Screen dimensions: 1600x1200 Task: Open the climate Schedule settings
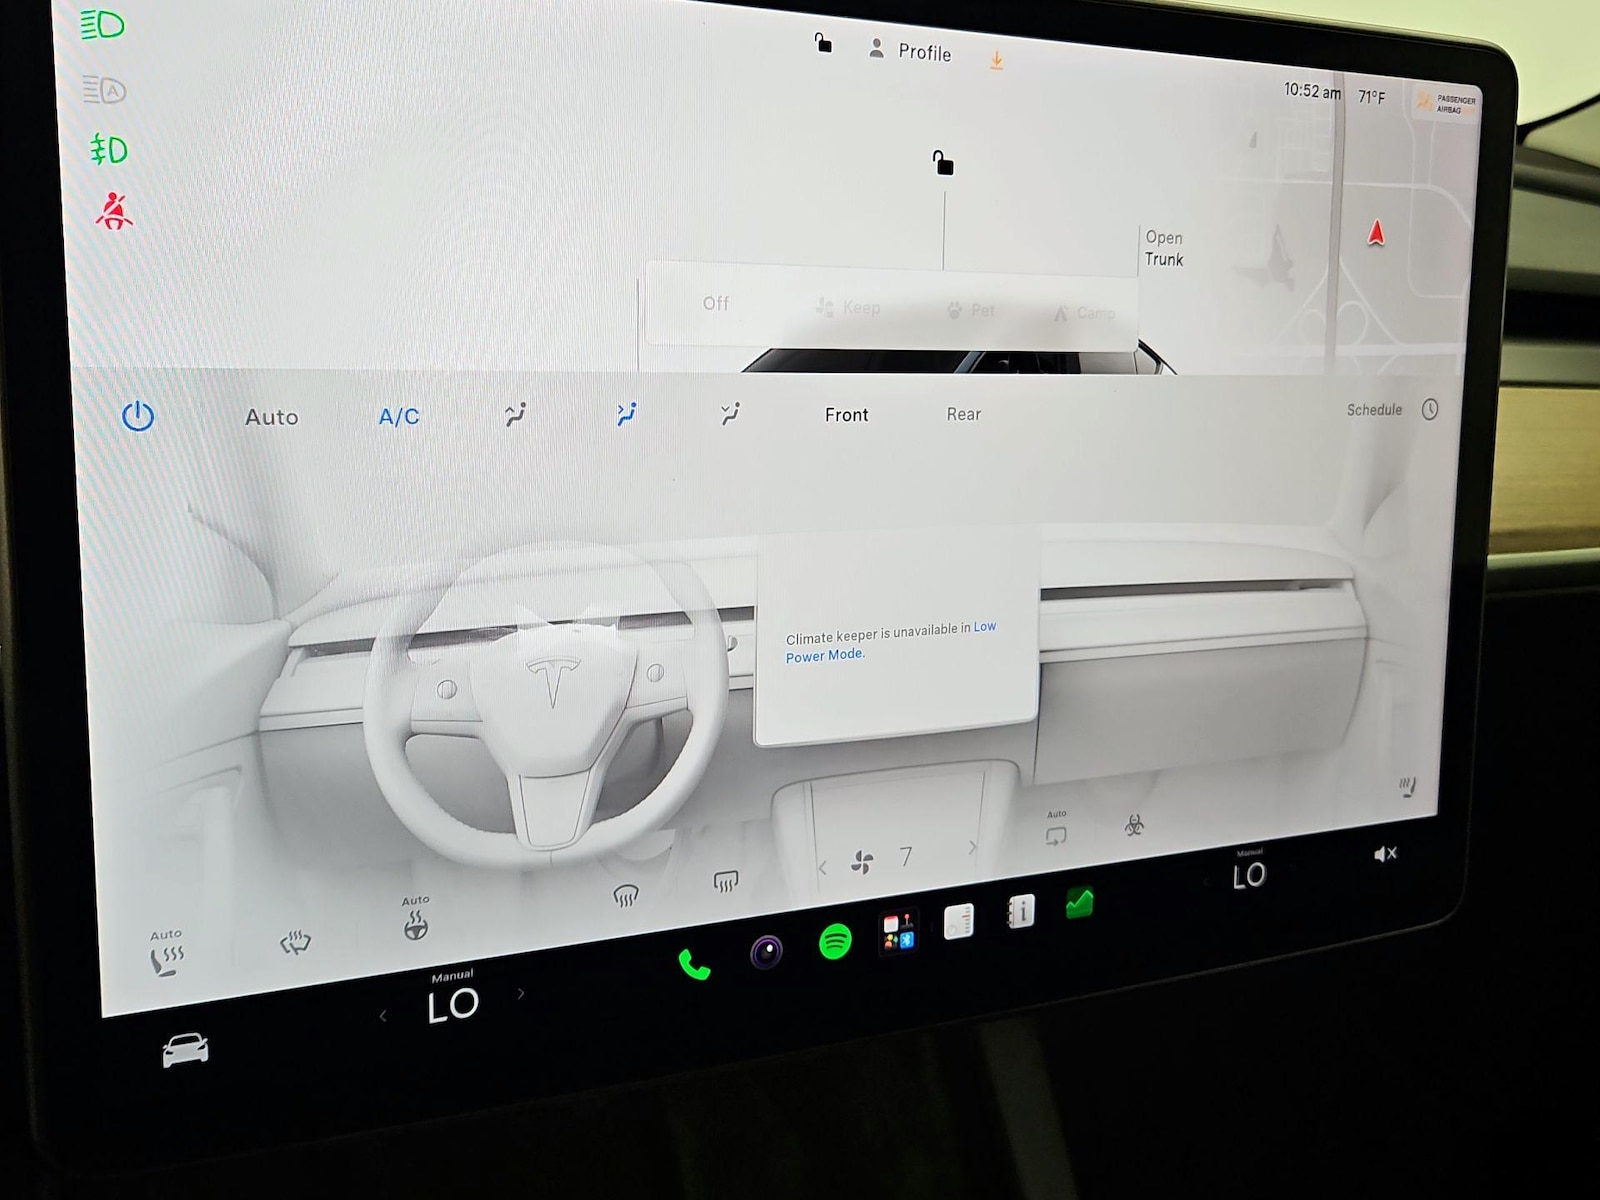click(1393, 410)
